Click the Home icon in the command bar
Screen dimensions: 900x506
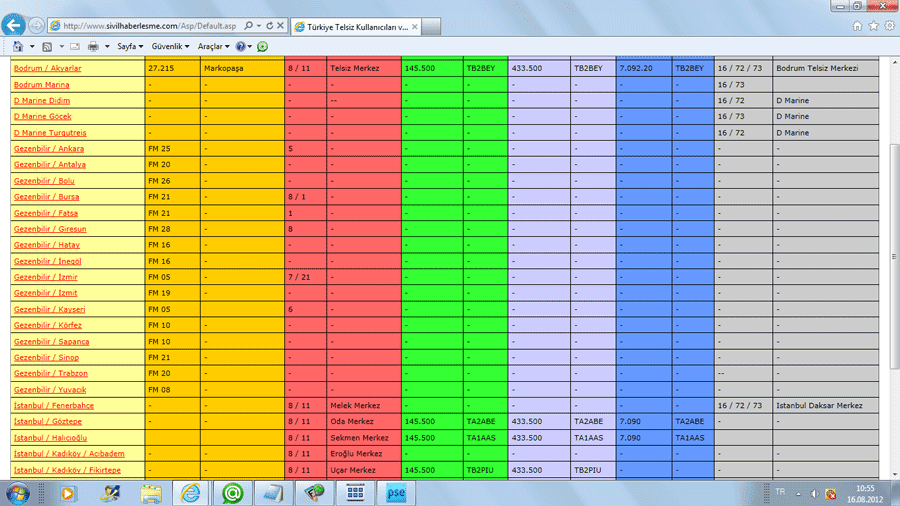click(18, 47)
